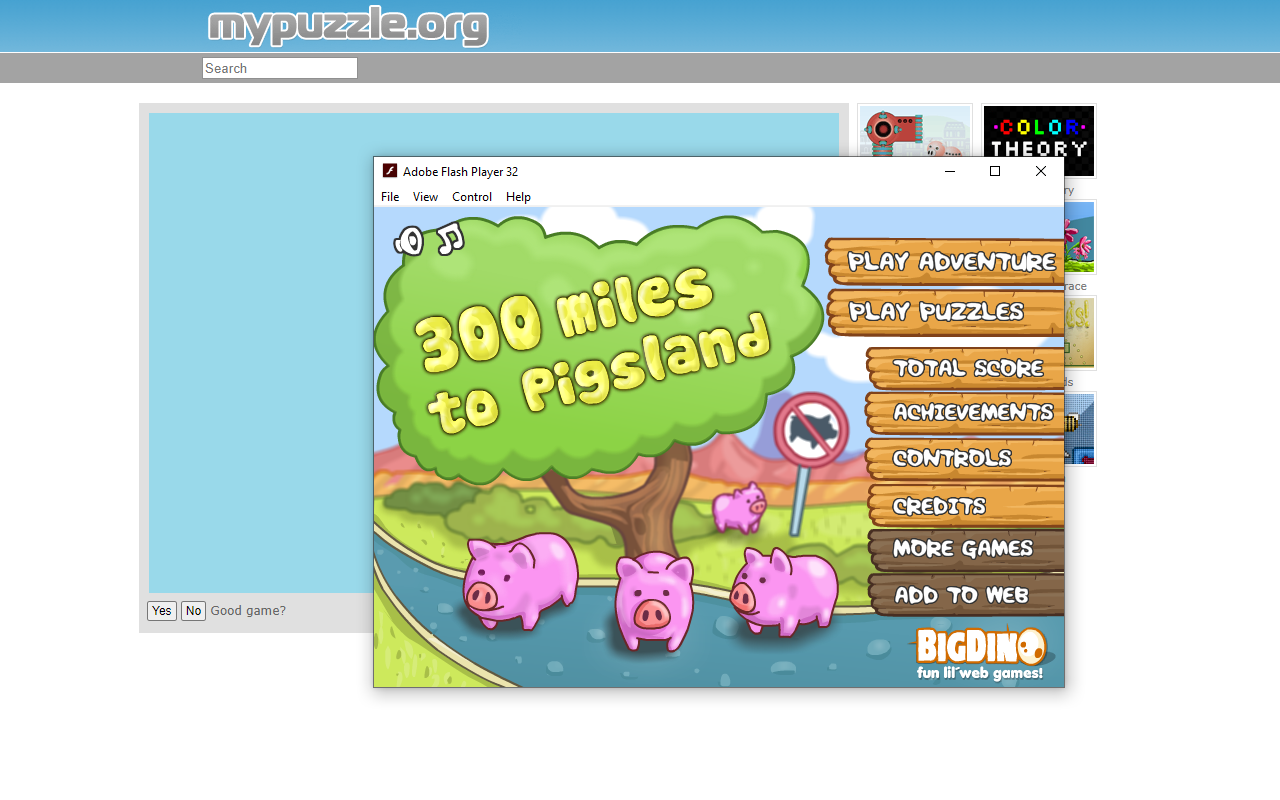
Task: Toggle the music note icon
Action: pos(450,238)
